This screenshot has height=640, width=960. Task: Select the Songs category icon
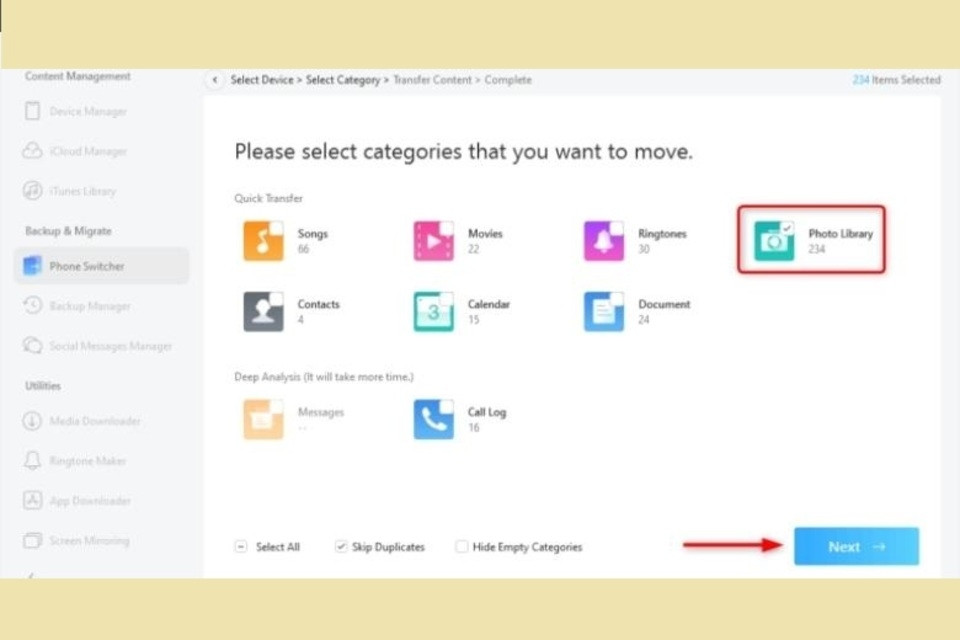(x=263, y=241)
